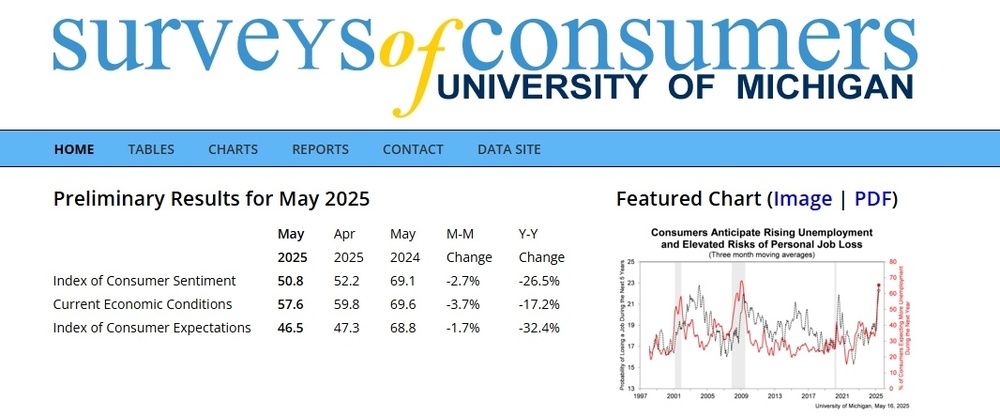Open the Featured Chart Image link

point(802,199)
